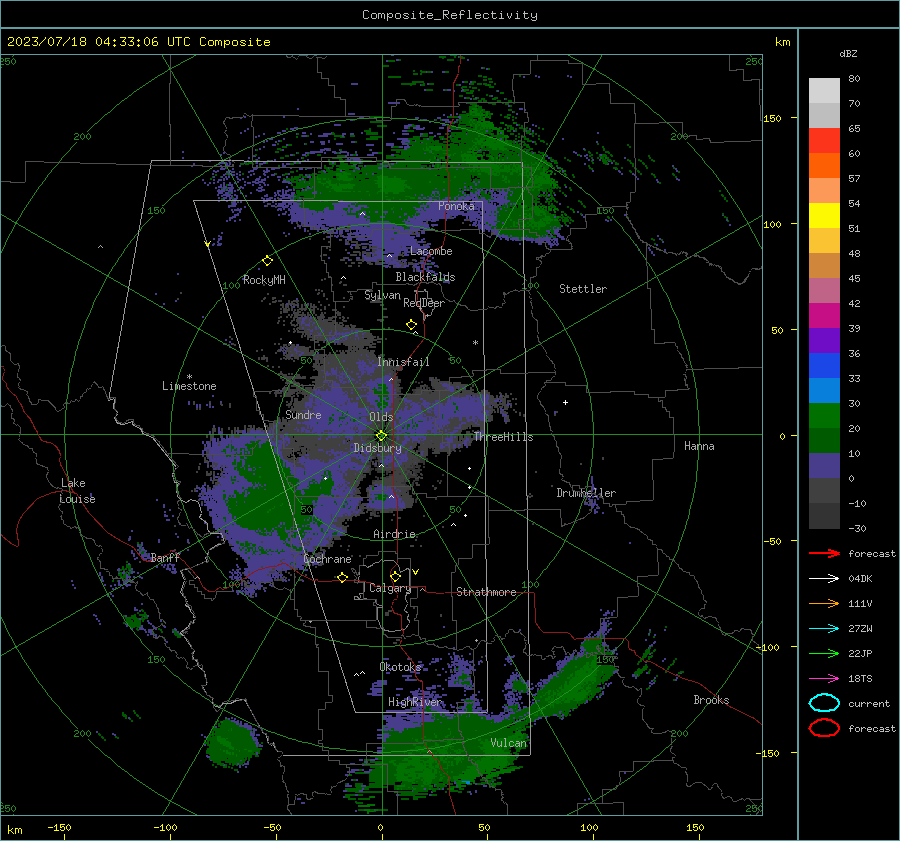Click the Stettler city label
The height and width of the screenshot is (841, 900).
(583, 289)
